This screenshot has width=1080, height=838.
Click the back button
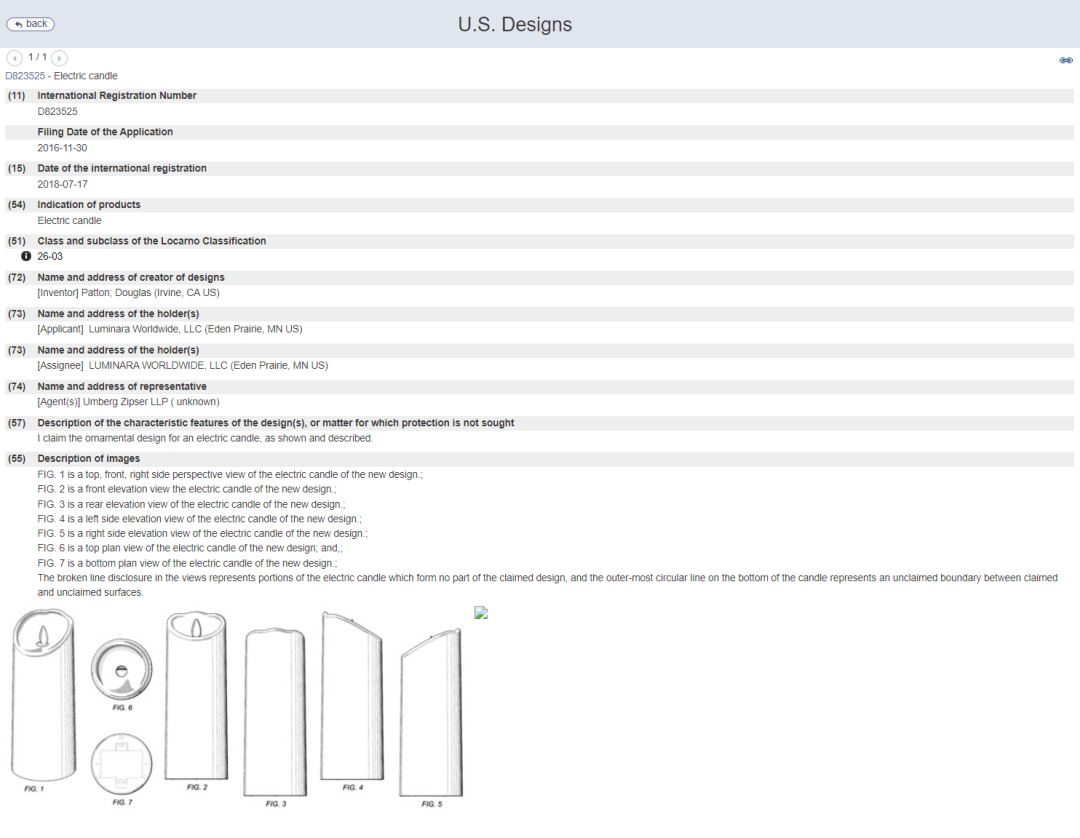[30, 24]
